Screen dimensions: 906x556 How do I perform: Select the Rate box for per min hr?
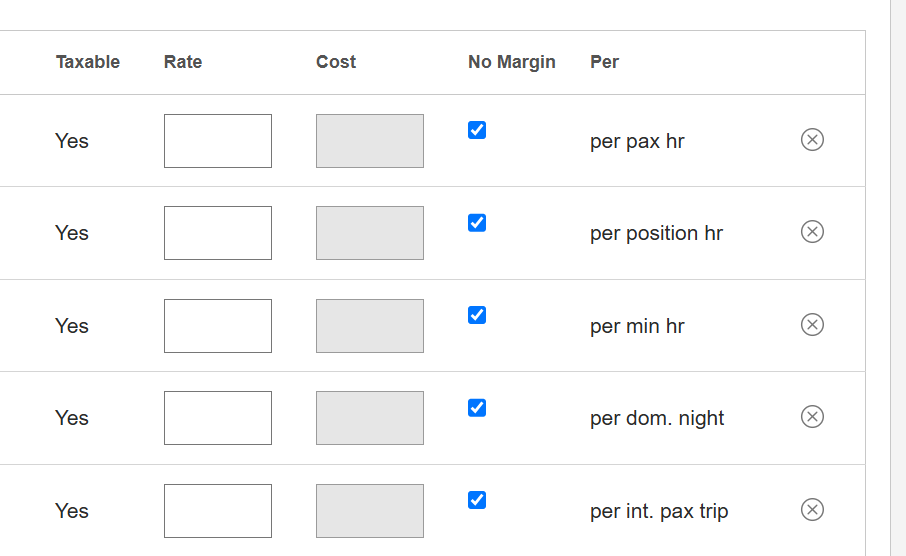pos(218,326)
